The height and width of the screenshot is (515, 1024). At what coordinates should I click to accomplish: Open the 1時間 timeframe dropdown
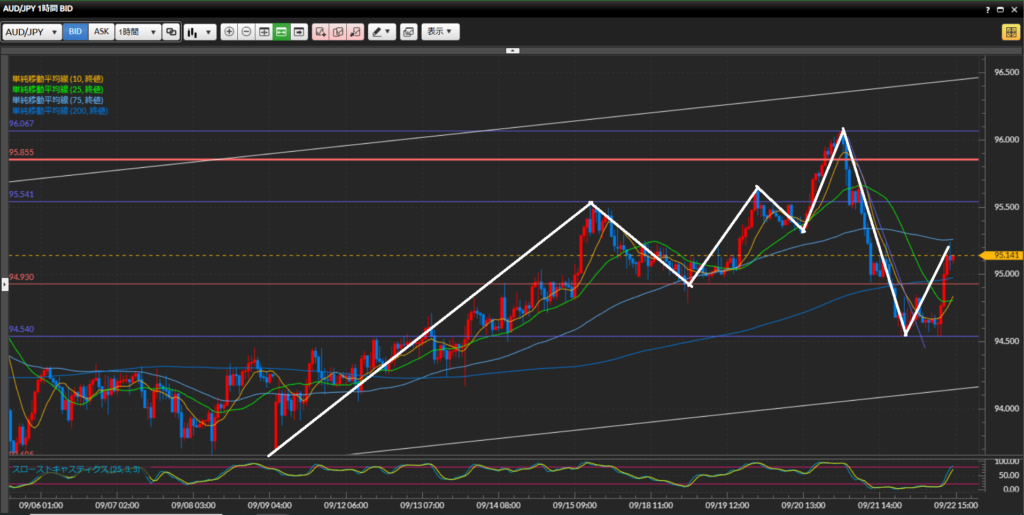[138, 32]
